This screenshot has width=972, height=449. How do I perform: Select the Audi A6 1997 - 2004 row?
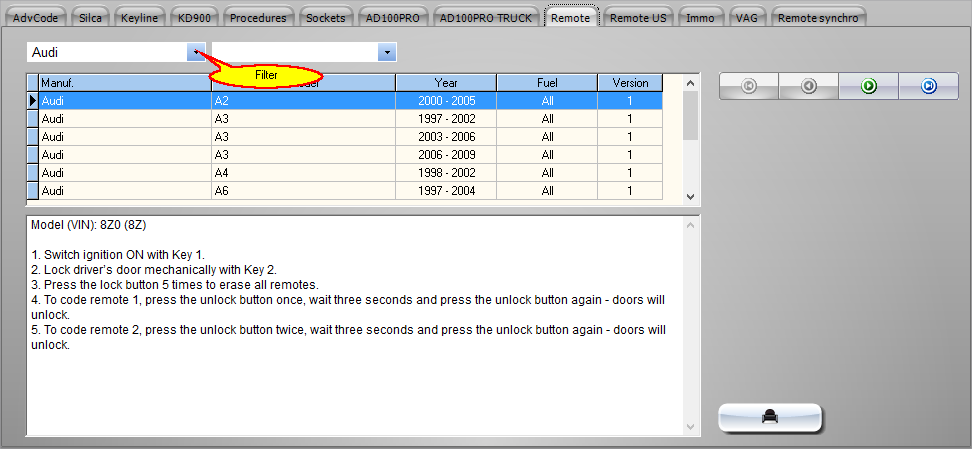[350, 191]
